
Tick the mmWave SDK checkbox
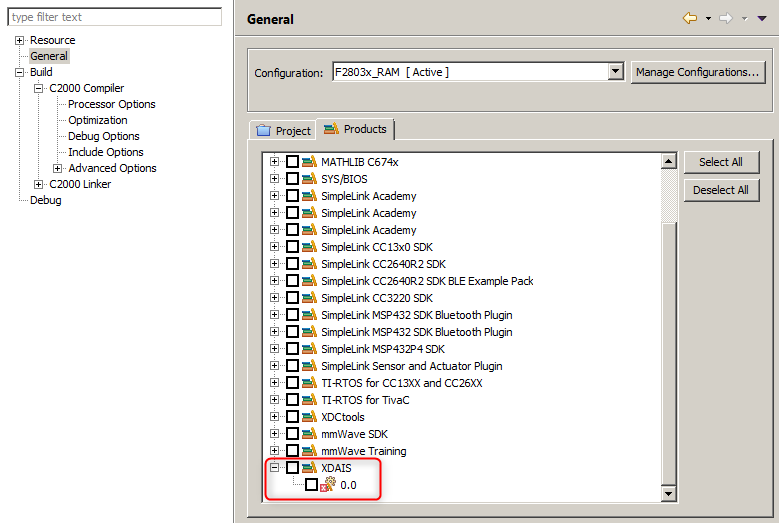pos(292,434)
